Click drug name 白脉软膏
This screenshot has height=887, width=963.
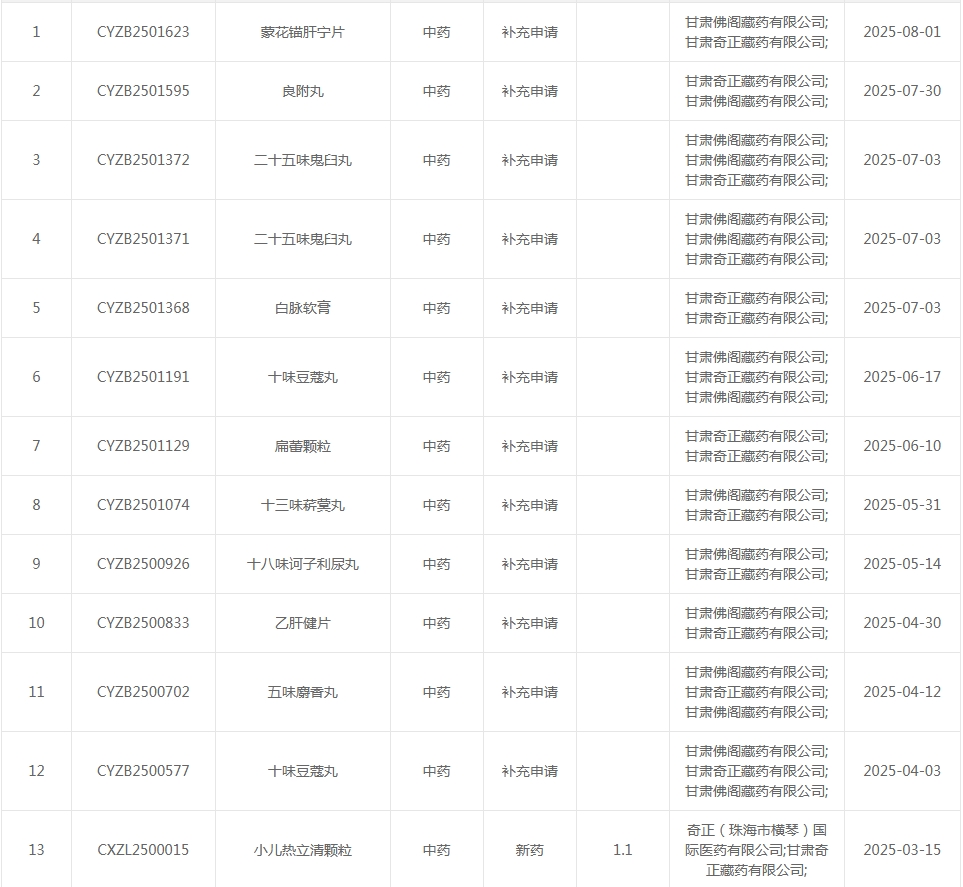click(303, 308)
